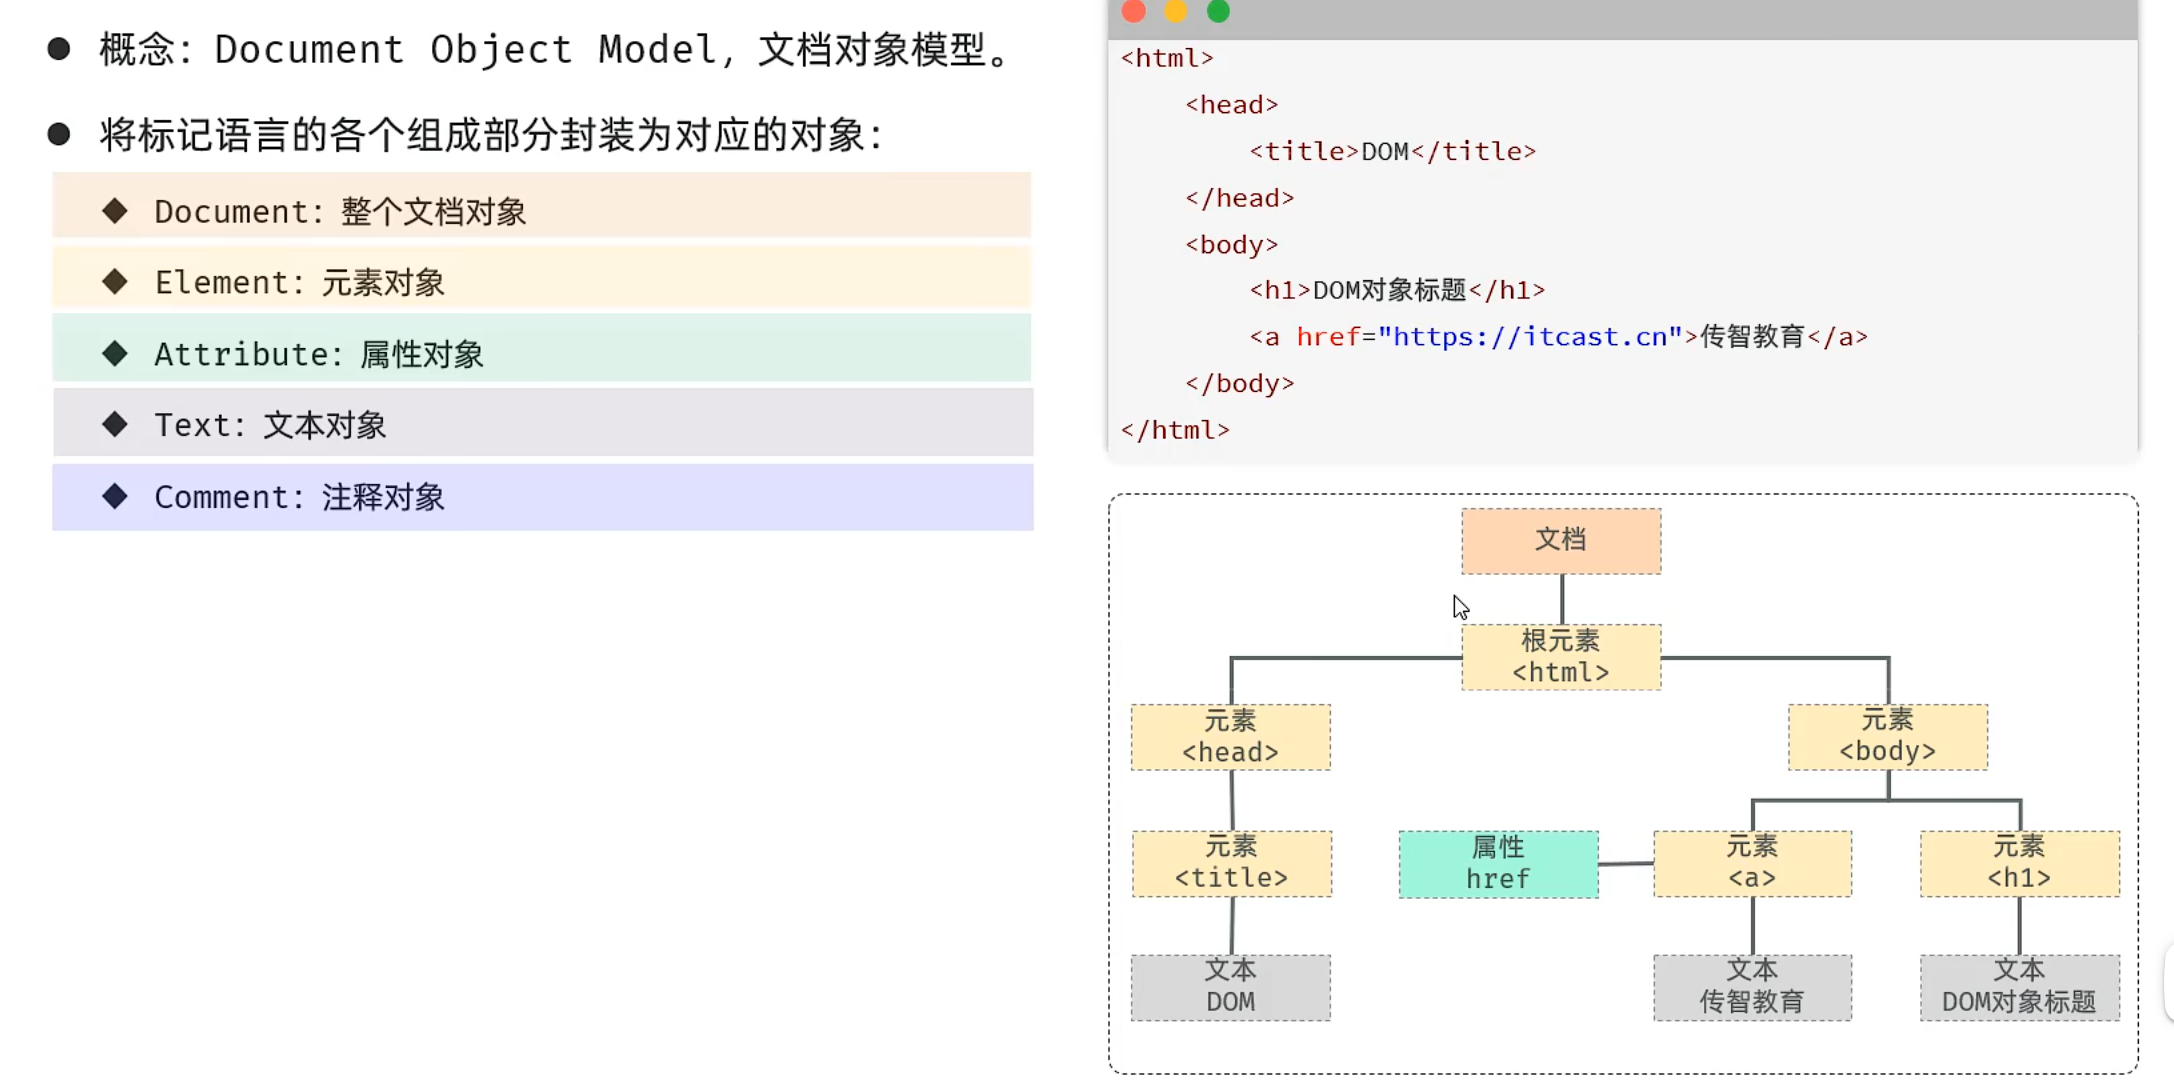Click the green 属性 href box
This screenshot has height=1086, width=2174.
[x=1498, y=864]
